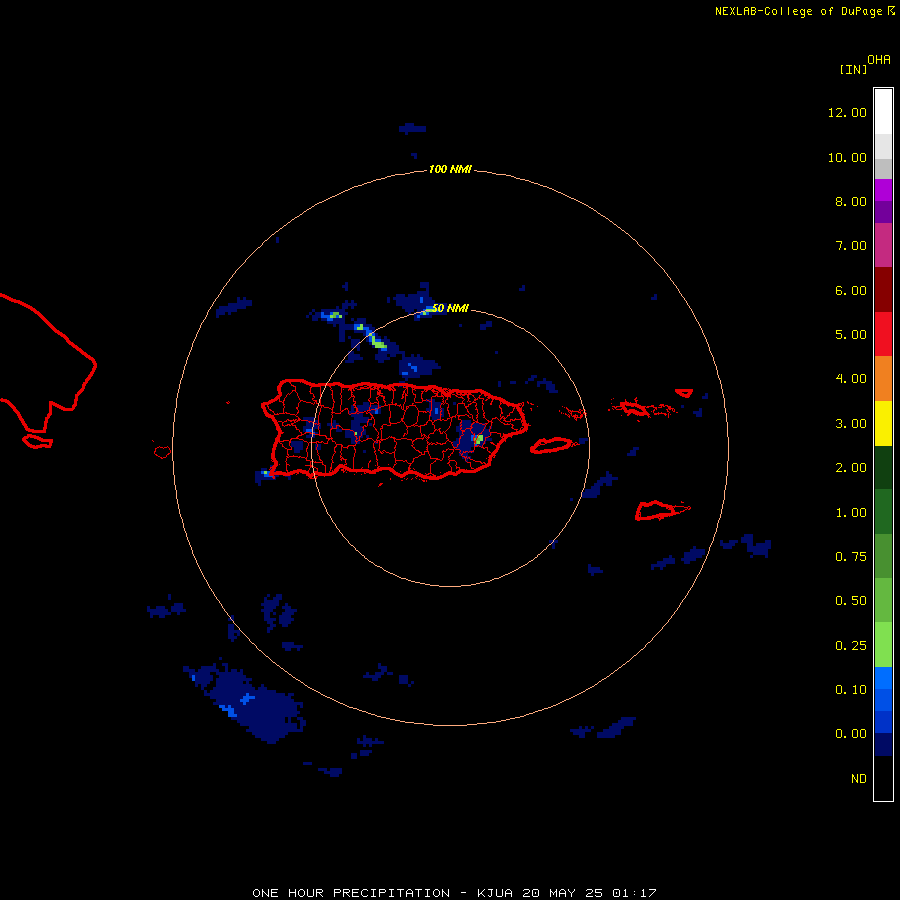Viewport: 900px width, 900px height.
Task: Click the 0.75 legend value
Action: point(851,557)
